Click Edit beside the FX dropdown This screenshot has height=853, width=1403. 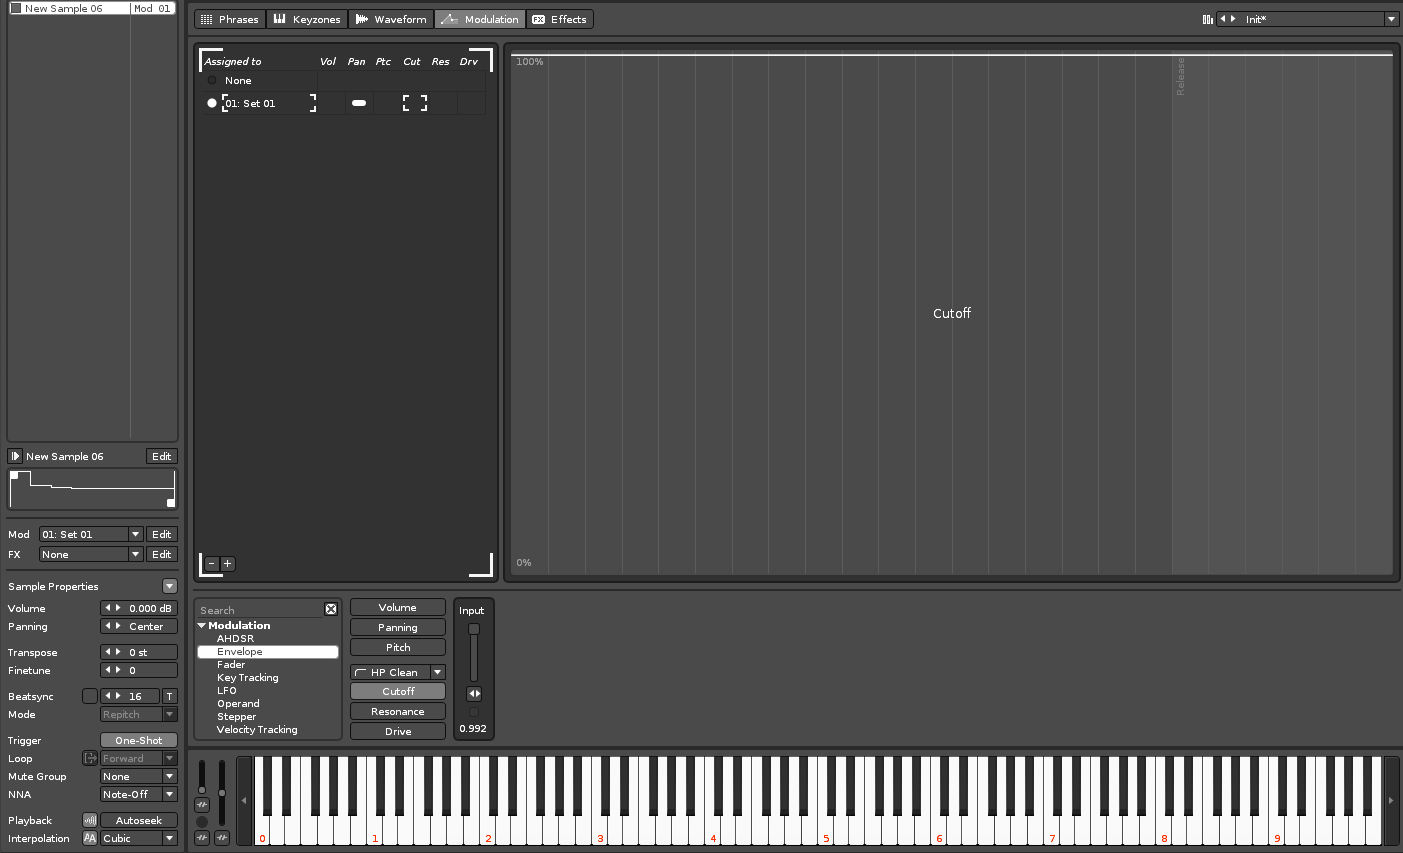(161, 555)
